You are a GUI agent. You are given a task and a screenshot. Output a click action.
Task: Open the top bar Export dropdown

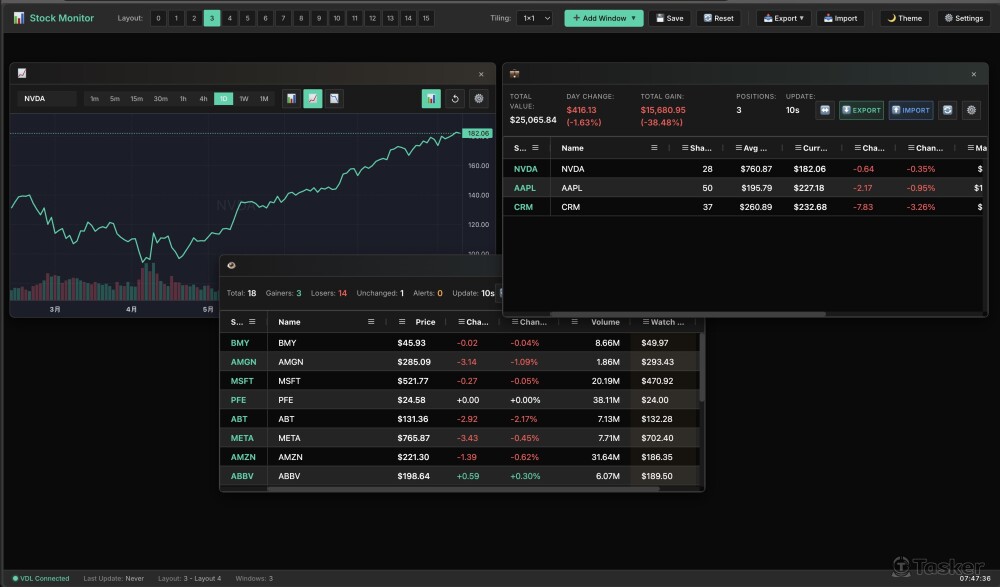point(783,18)
